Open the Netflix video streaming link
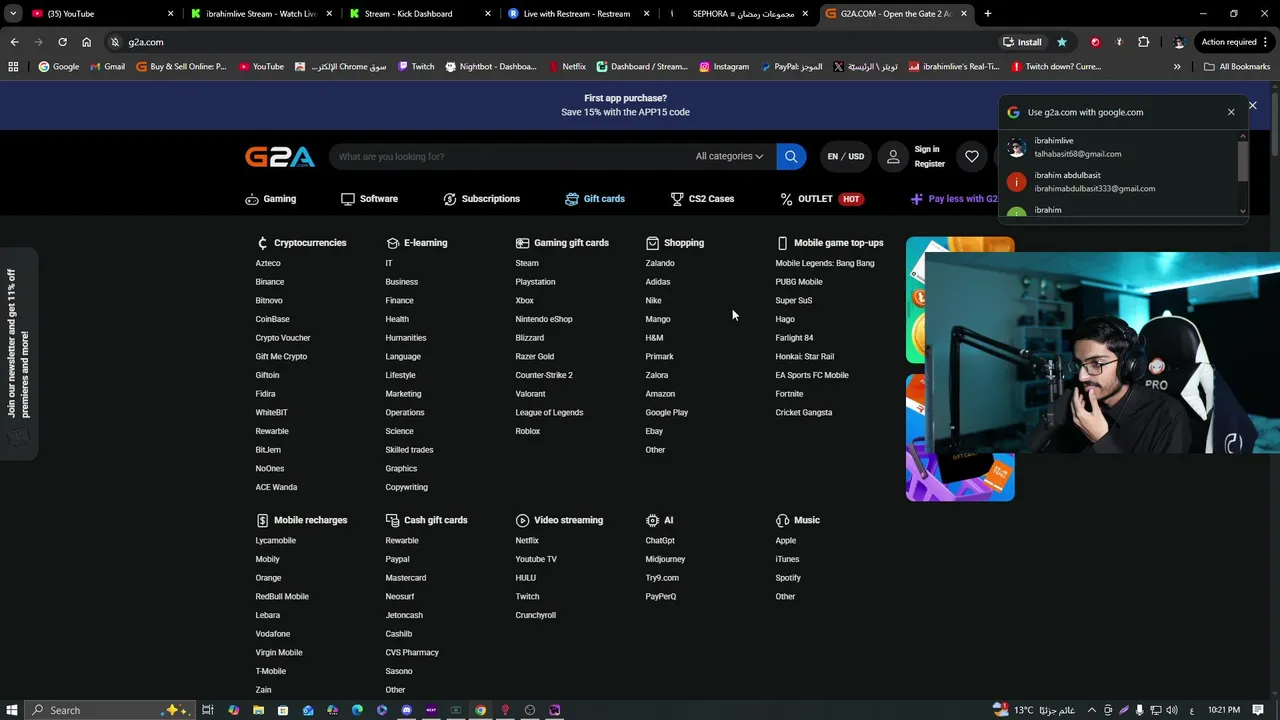 click(x=527, y=541)
